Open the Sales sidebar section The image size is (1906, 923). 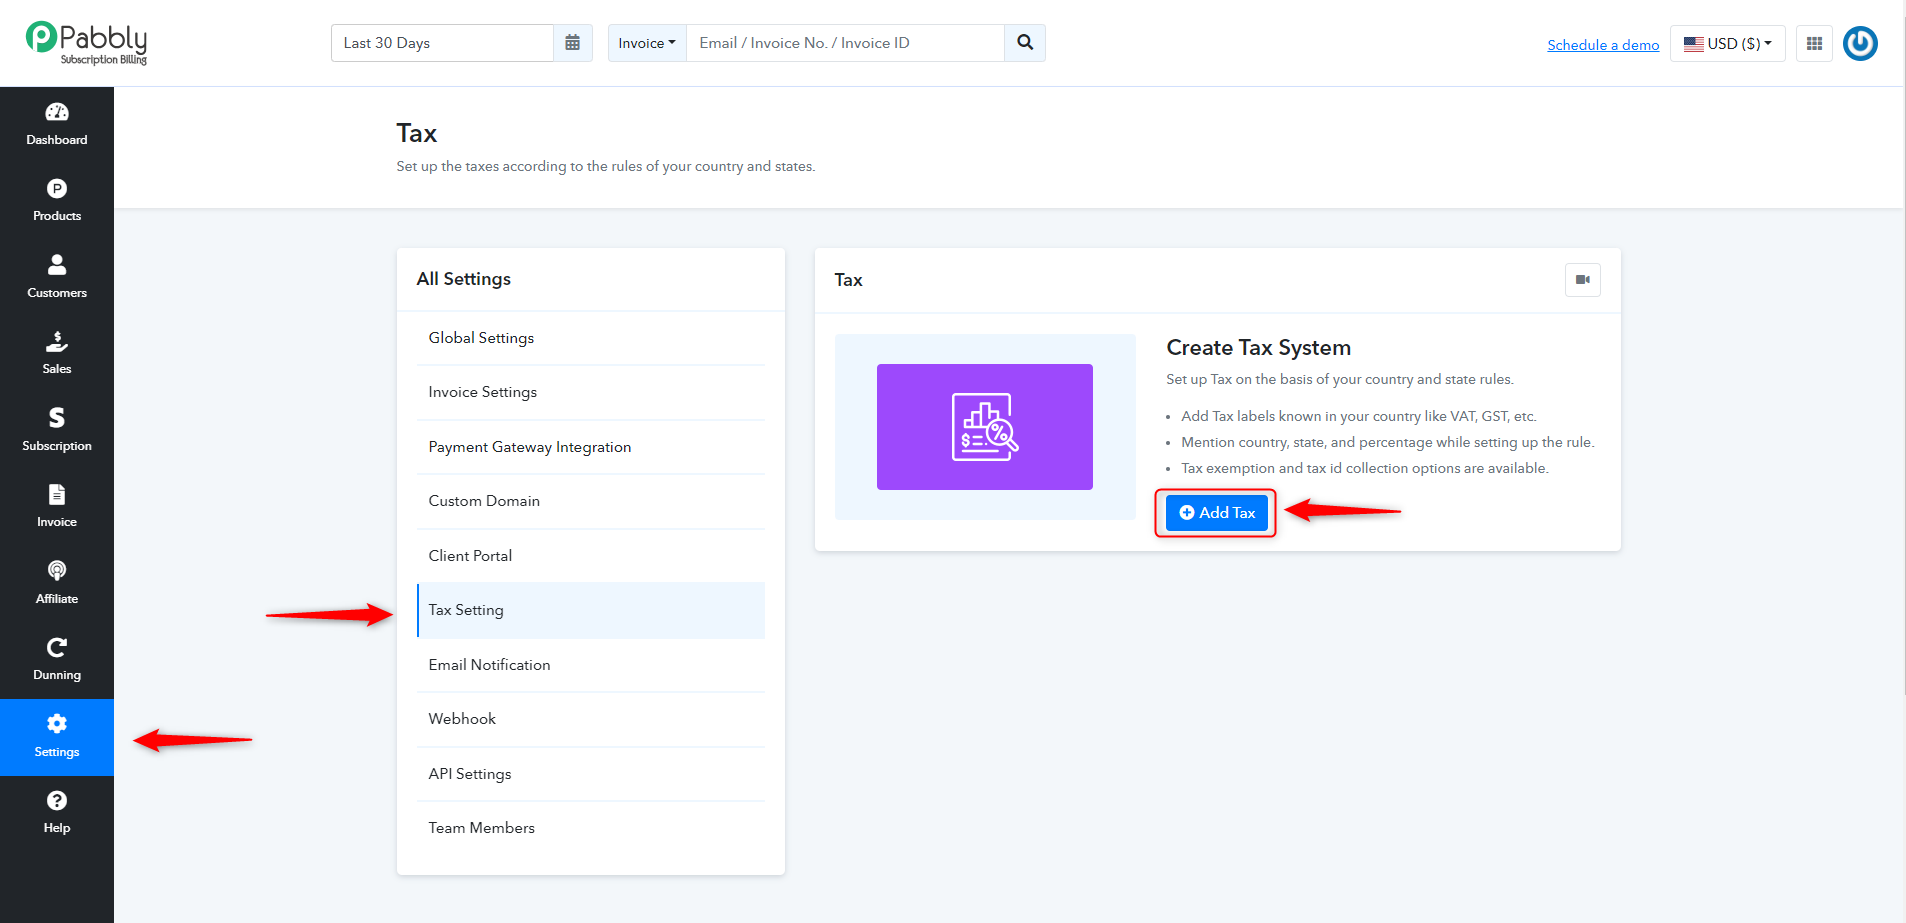(57, 354)
